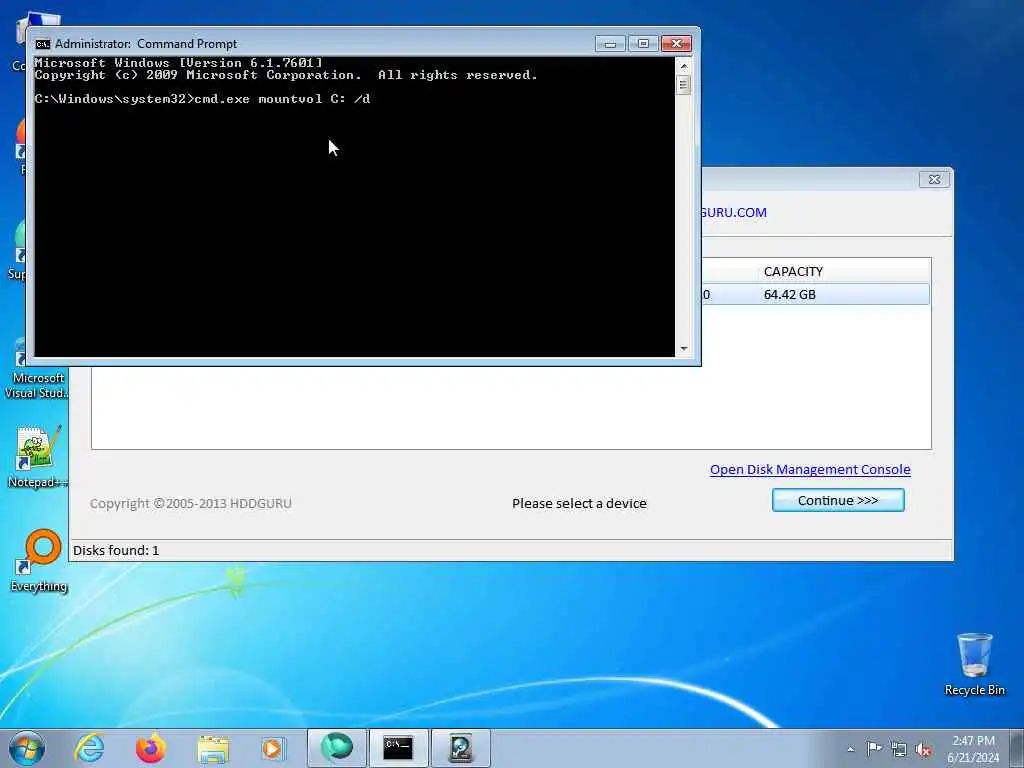Open the Everything desktop shortcut
This screenshot has height=768, width=1024.
click(x=39, y=560)
